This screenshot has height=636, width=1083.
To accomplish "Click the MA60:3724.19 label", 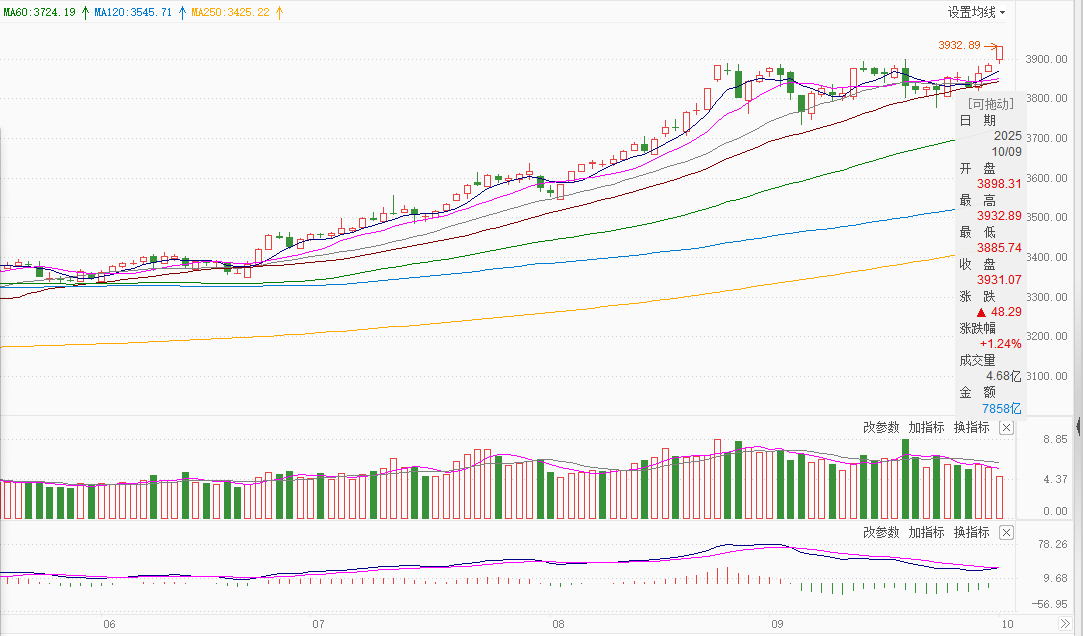I will [x=38, y=13].
